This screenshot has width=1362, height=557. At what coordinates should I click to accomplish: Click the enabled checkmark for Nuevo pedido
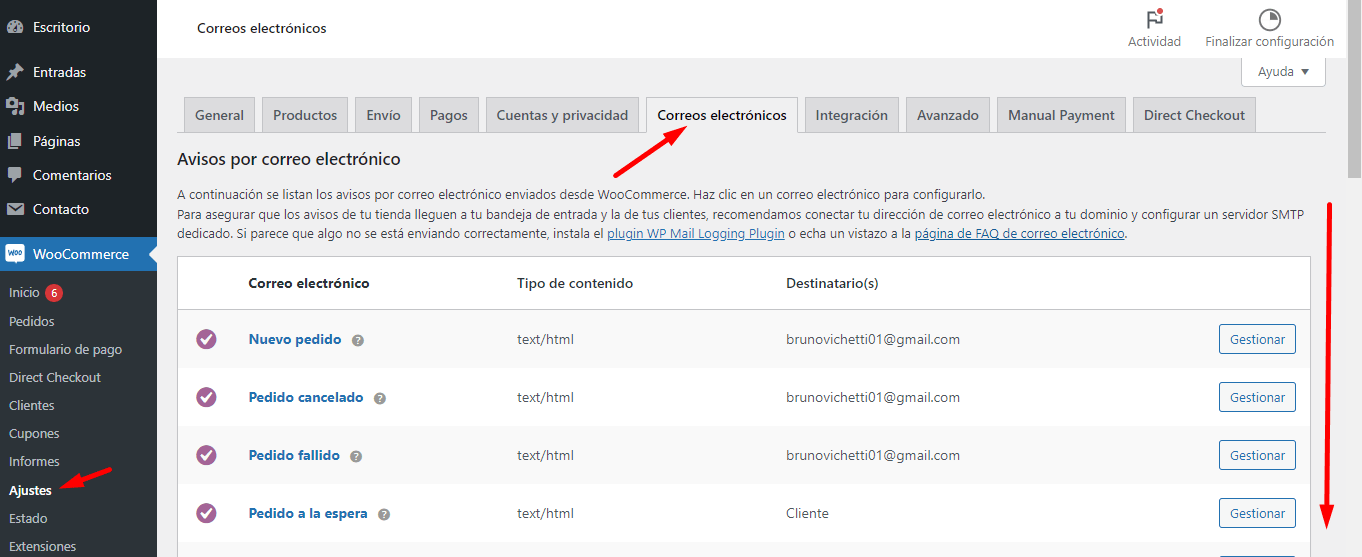tap(206, 339)
